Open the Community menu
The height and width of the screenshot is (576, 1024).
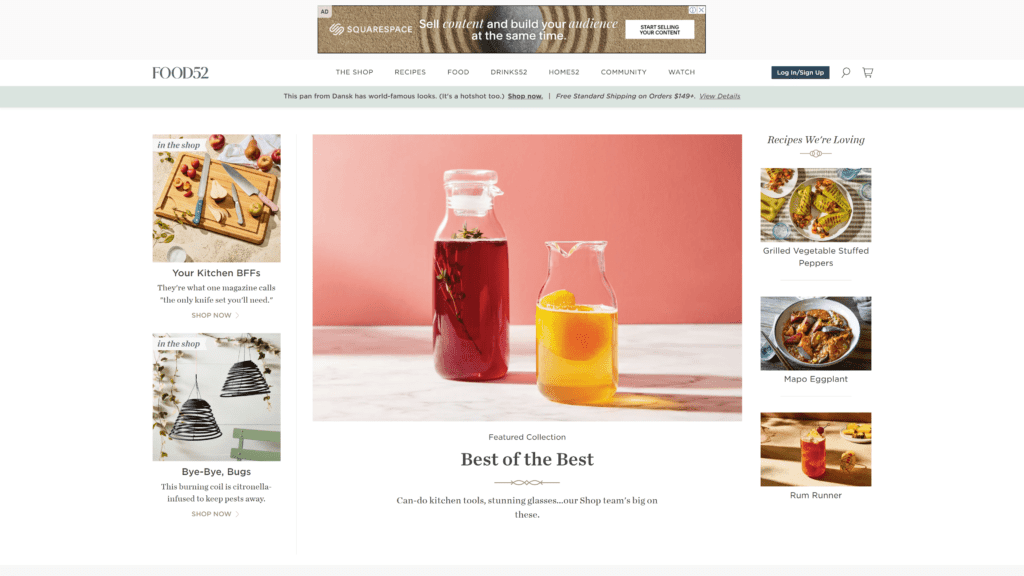[x=624, y=72]
